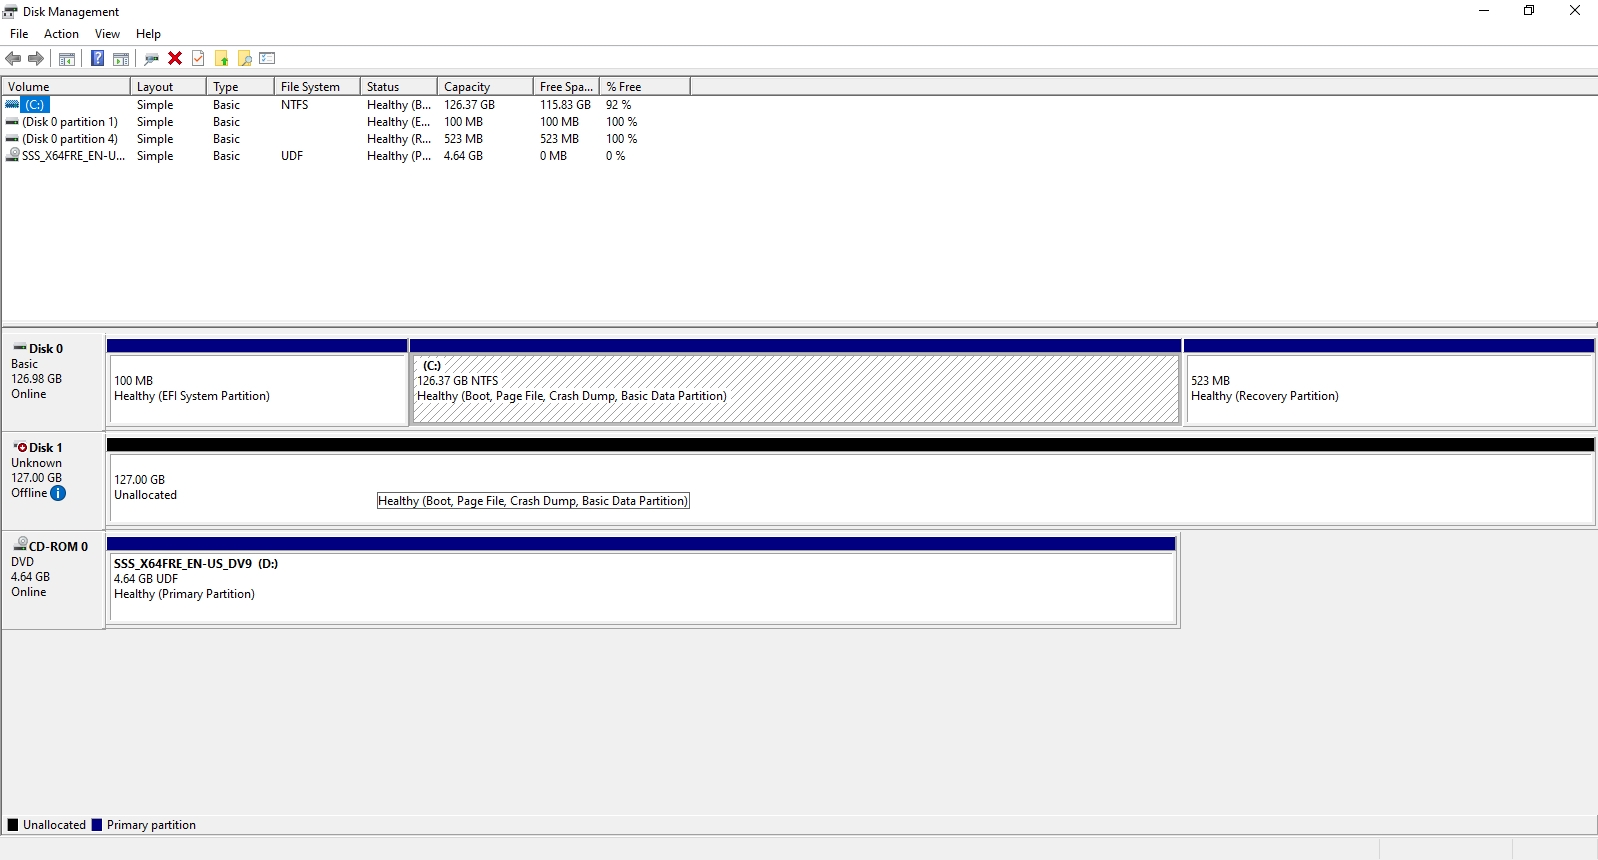Toggle Show/Hide Action Pane toolbar icon

pyautogui.click(x=121, y=58)
